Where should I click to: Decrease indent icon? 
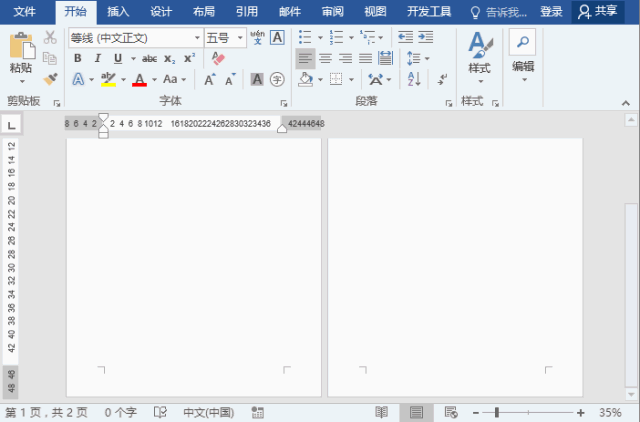coord(405,38)
